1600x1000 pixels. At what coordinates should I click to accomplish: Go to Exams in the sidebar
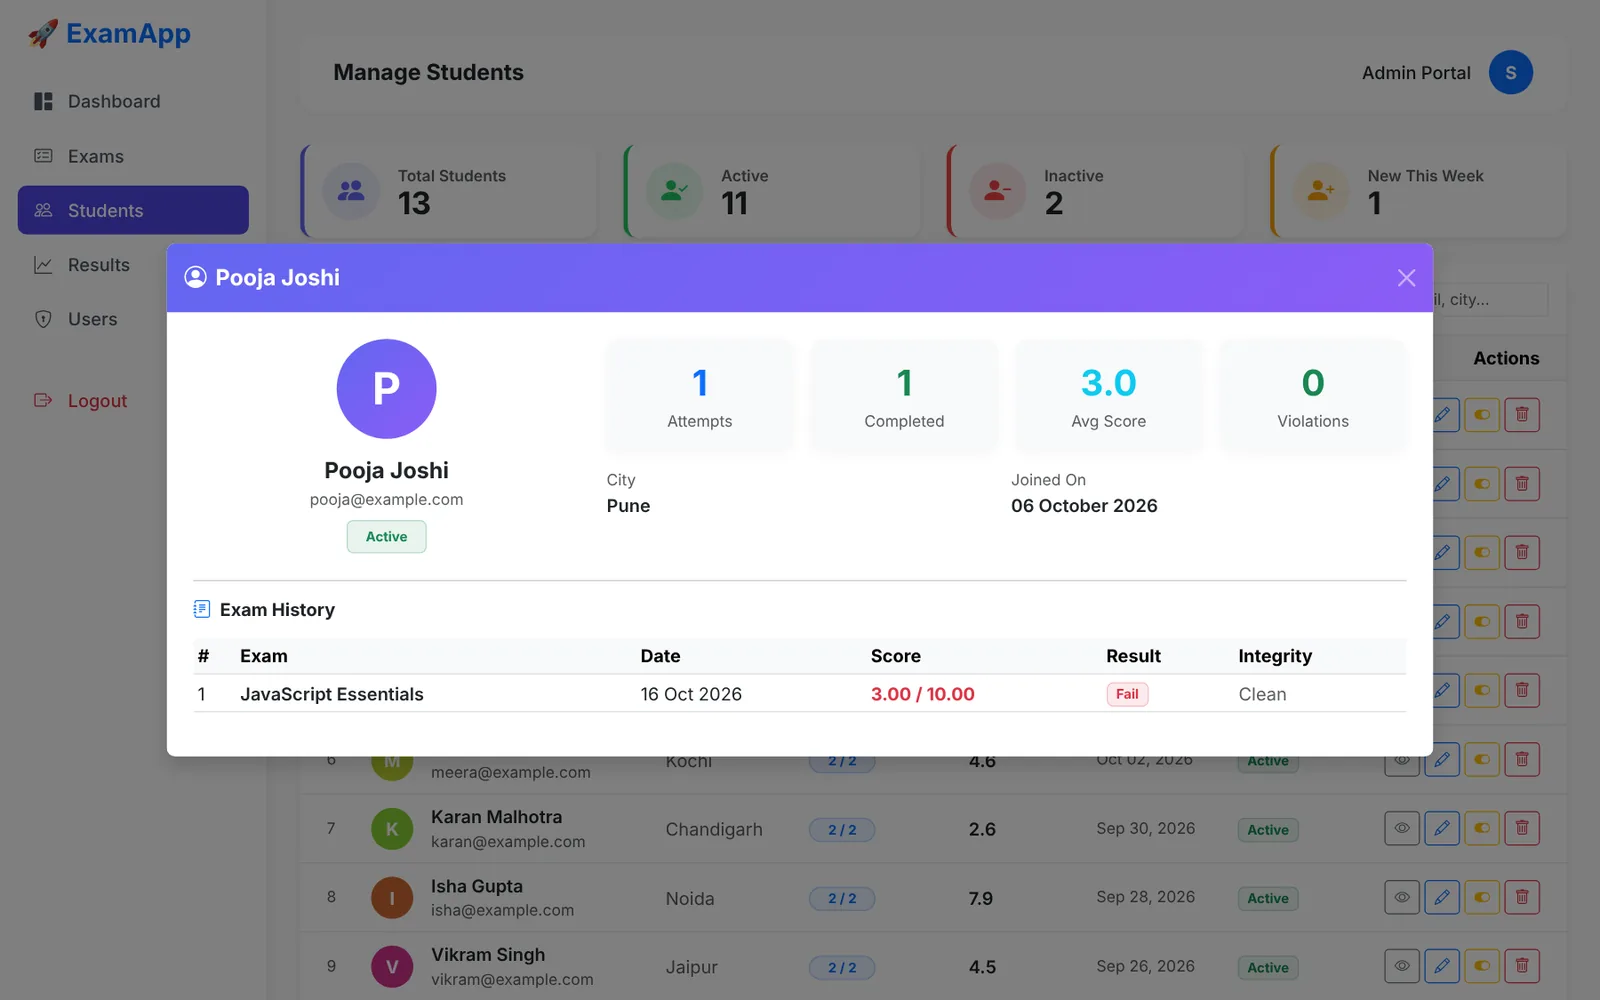[x=133, y=156]
